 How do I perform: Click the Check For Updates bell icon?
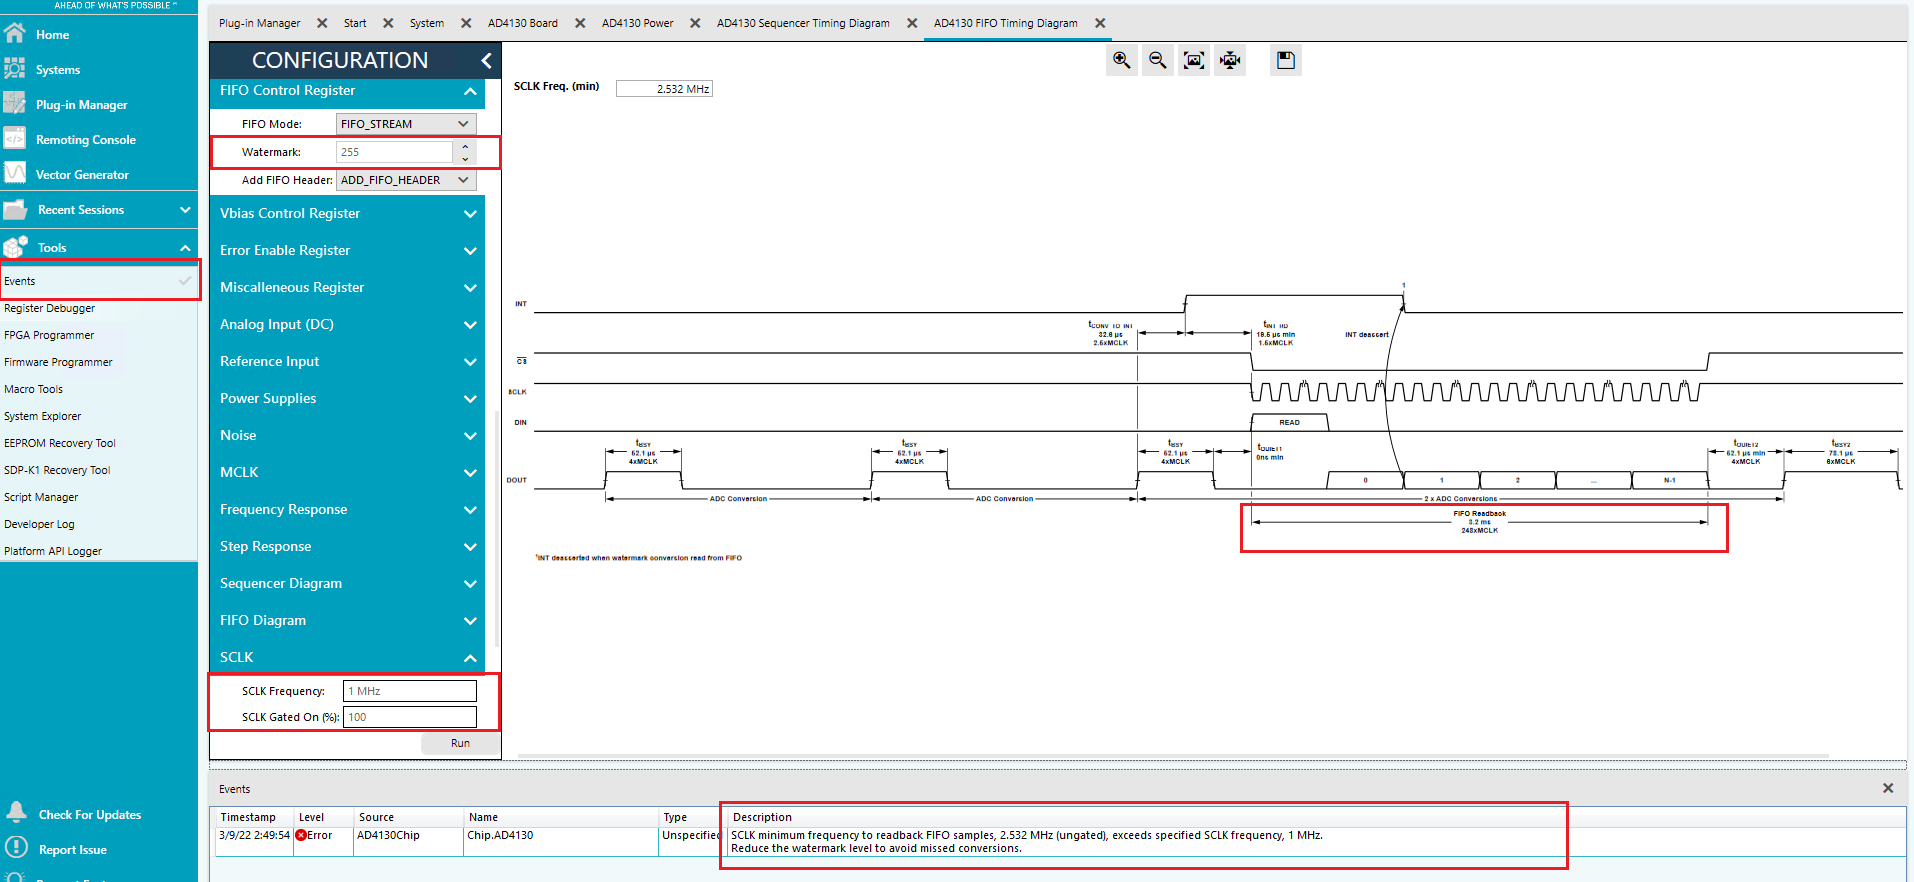(16, 813)
